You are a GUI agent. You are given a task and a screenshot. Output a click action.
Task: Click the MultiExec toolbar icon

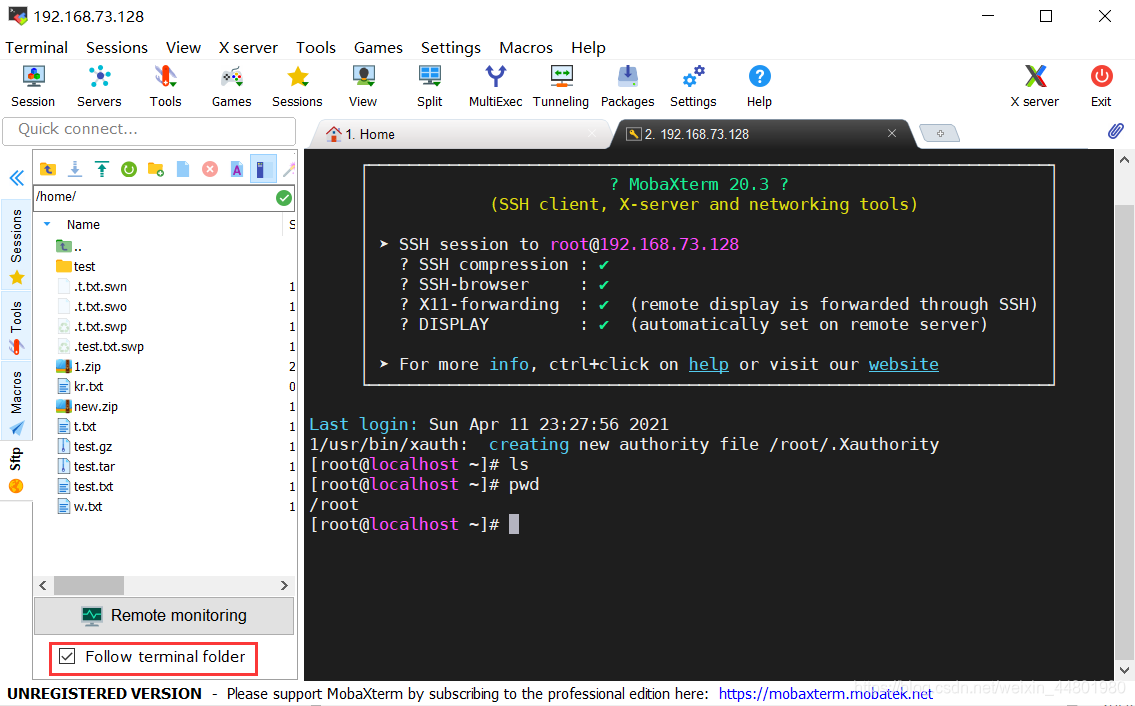coord(495,86)
